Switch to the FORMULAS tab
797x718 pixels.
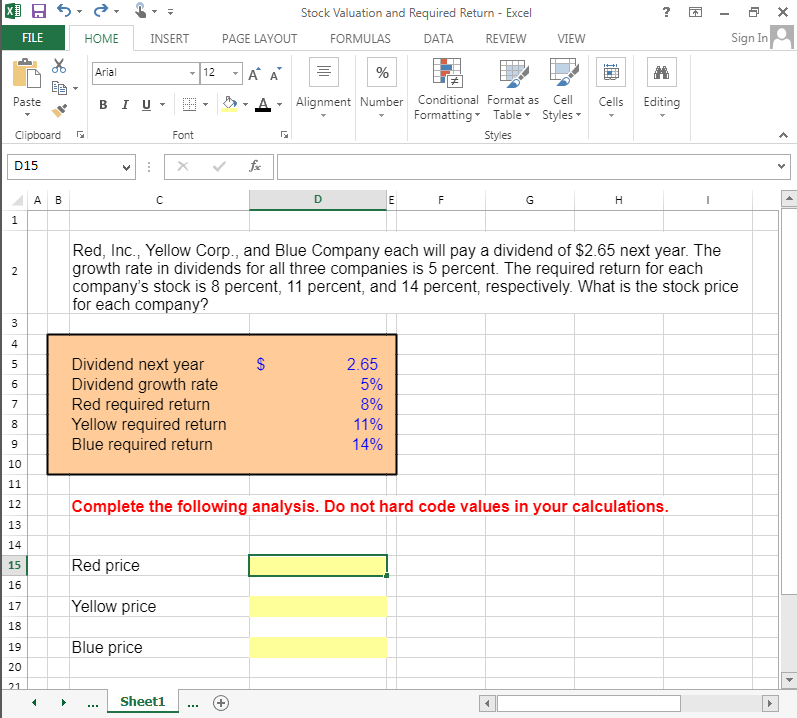point(360,39)
